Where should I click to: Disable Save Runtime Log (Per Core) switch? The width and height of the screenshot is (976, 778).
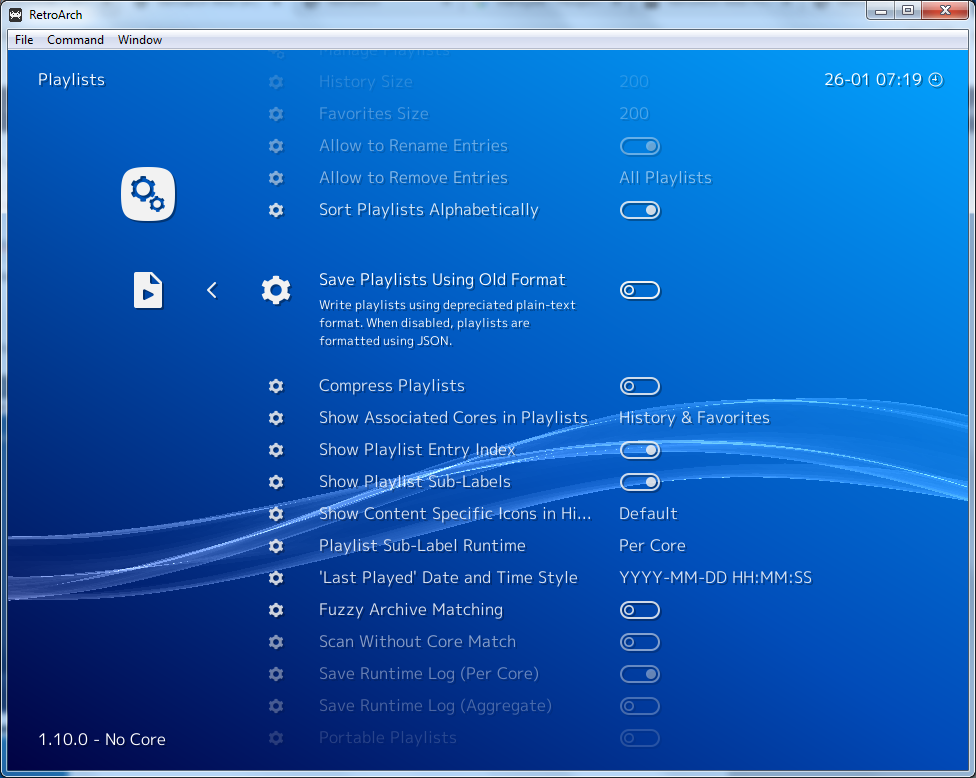640,674
